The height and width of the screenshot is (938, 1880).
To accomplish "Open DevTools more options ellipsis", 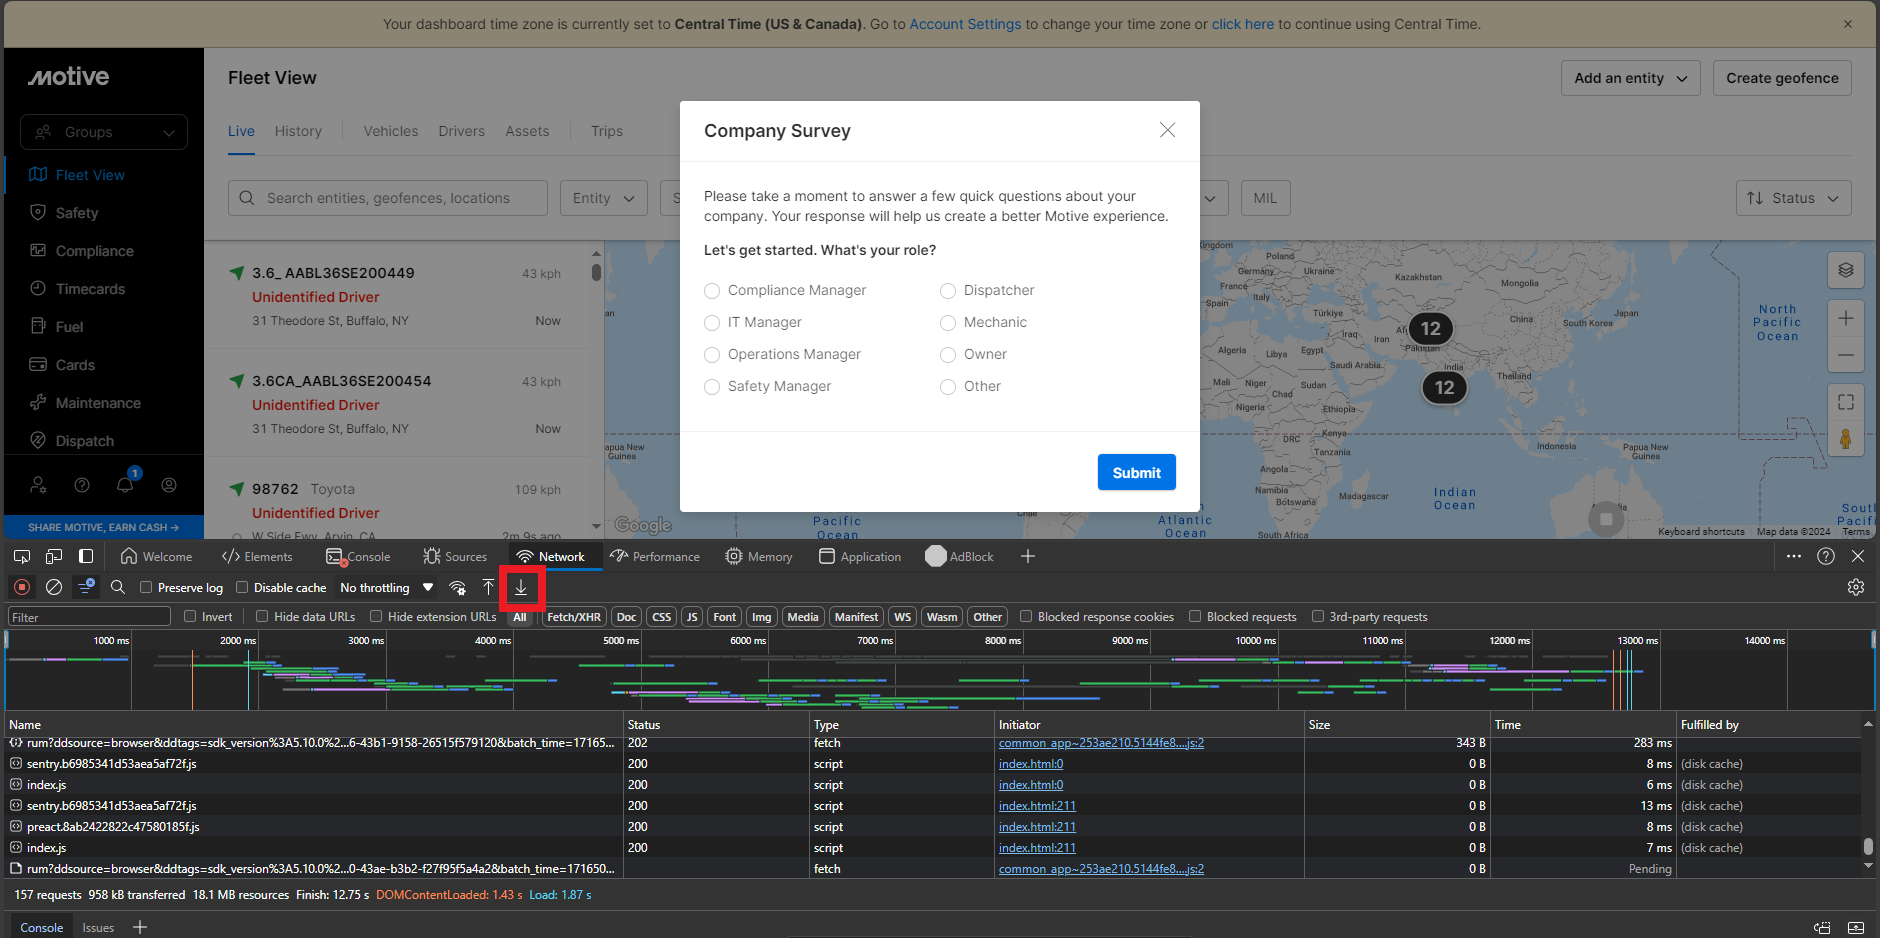I will pos(1794,556).
